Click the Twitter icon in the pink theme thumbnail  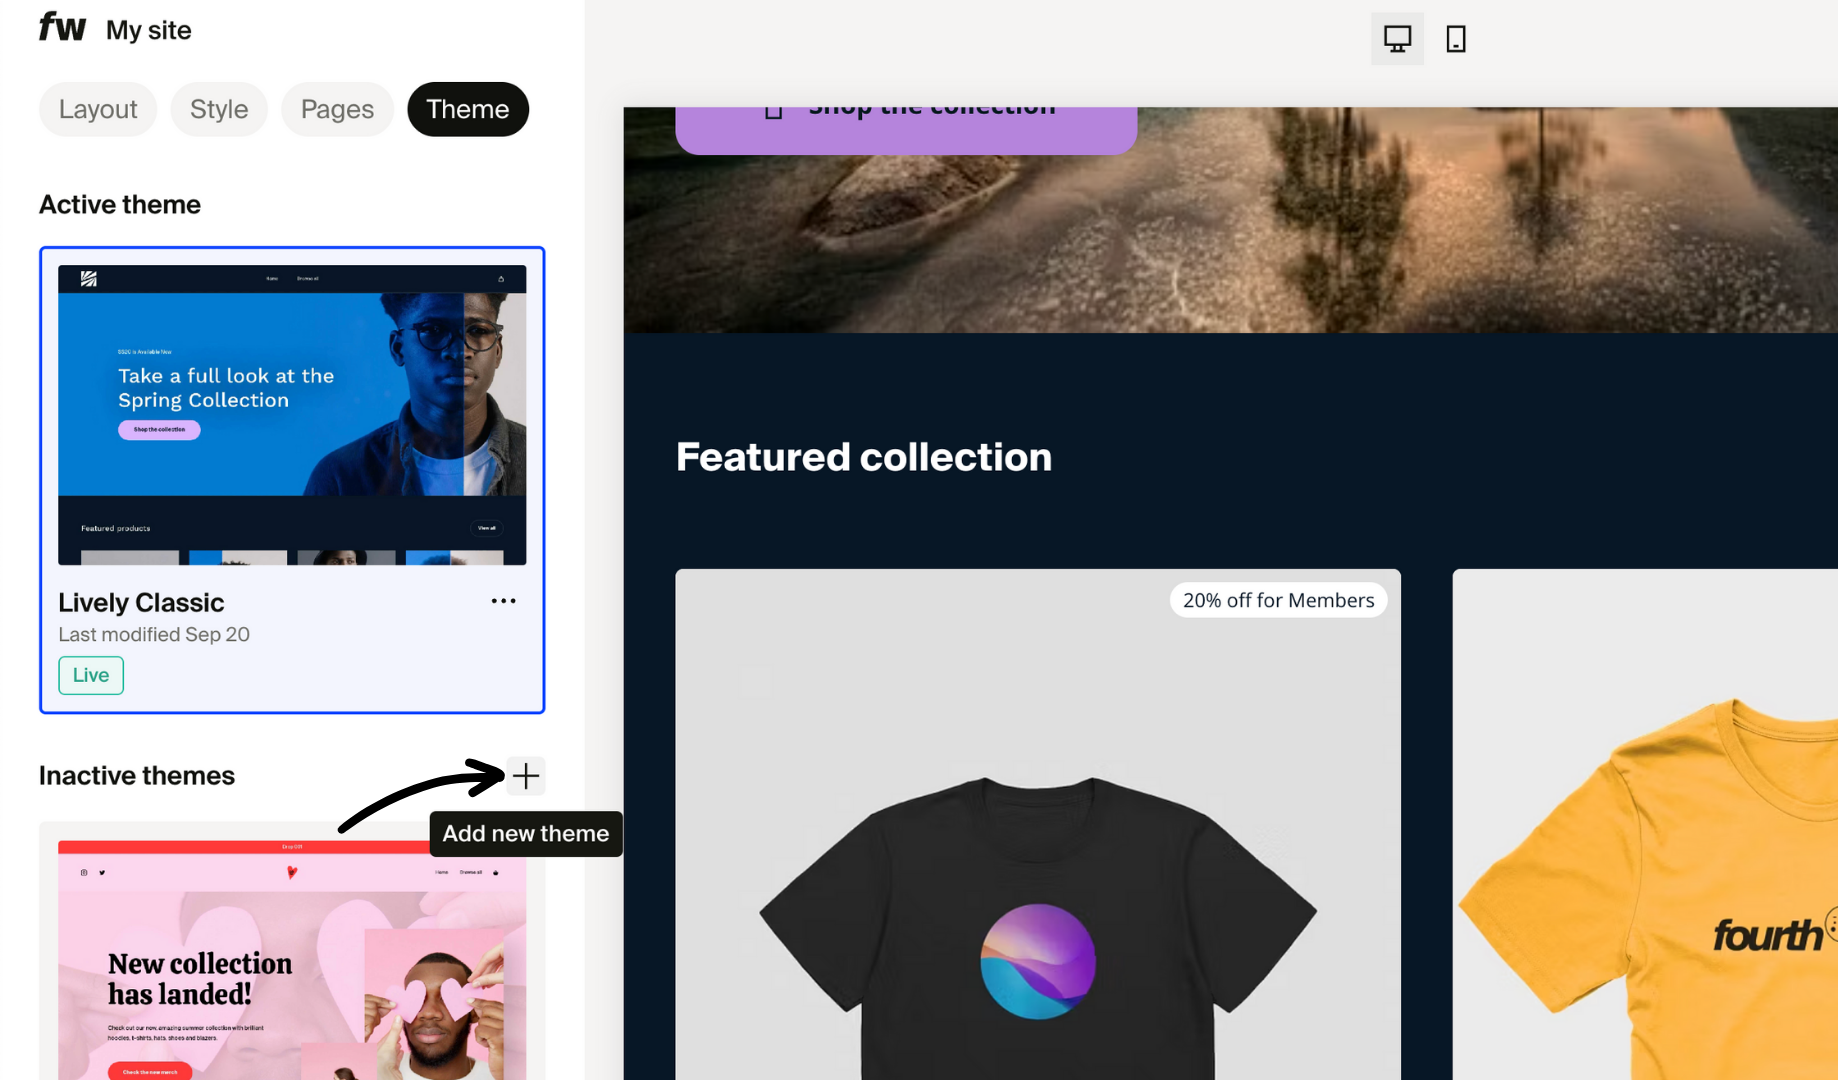[102, 872]
